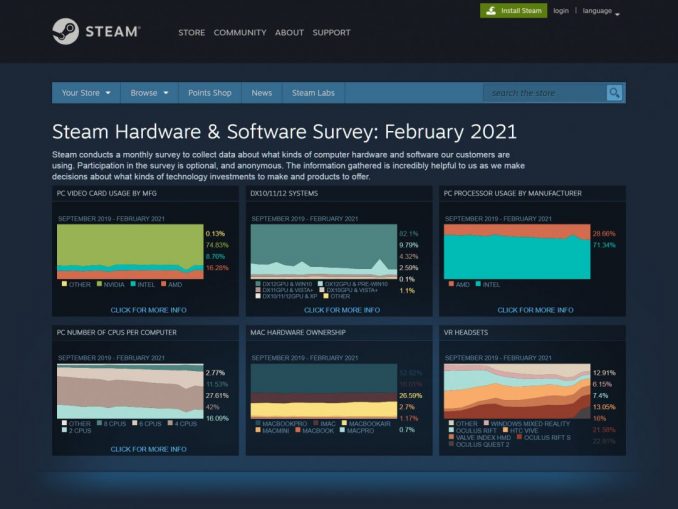
Task: Click the VALVE INDEX HMD legend label
Action: tap(483, 437)
